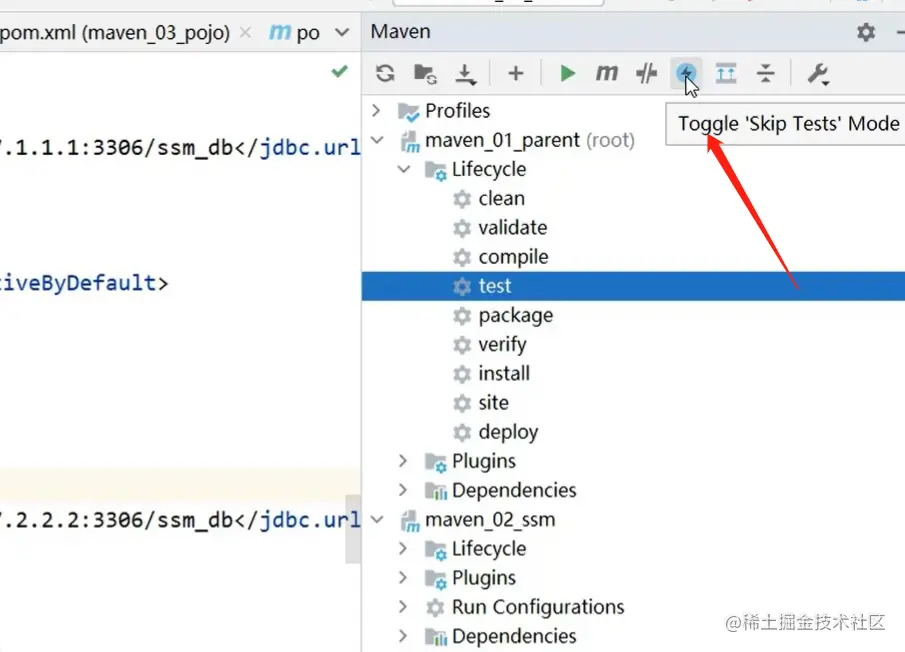The width and height of the screenshot is (905, 652).
Task: Switch to pom.xml (maven_03_pojo) tab
Action: point(115,32)
